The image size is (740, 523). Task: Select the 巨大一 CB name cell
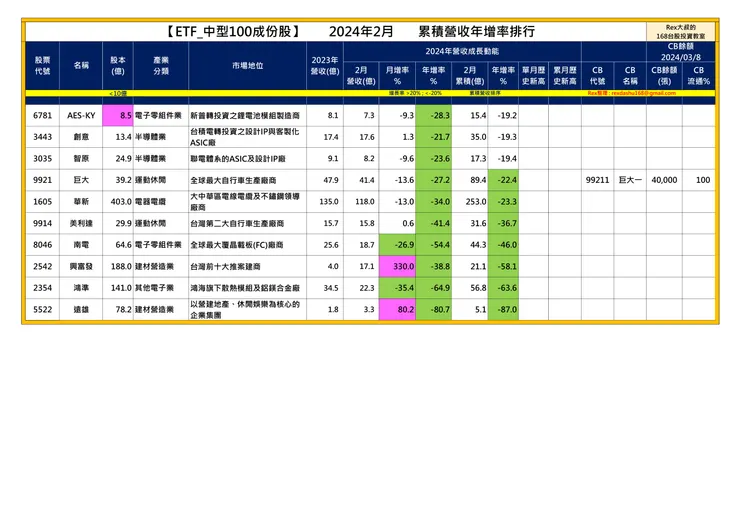(x=630, y=180)
